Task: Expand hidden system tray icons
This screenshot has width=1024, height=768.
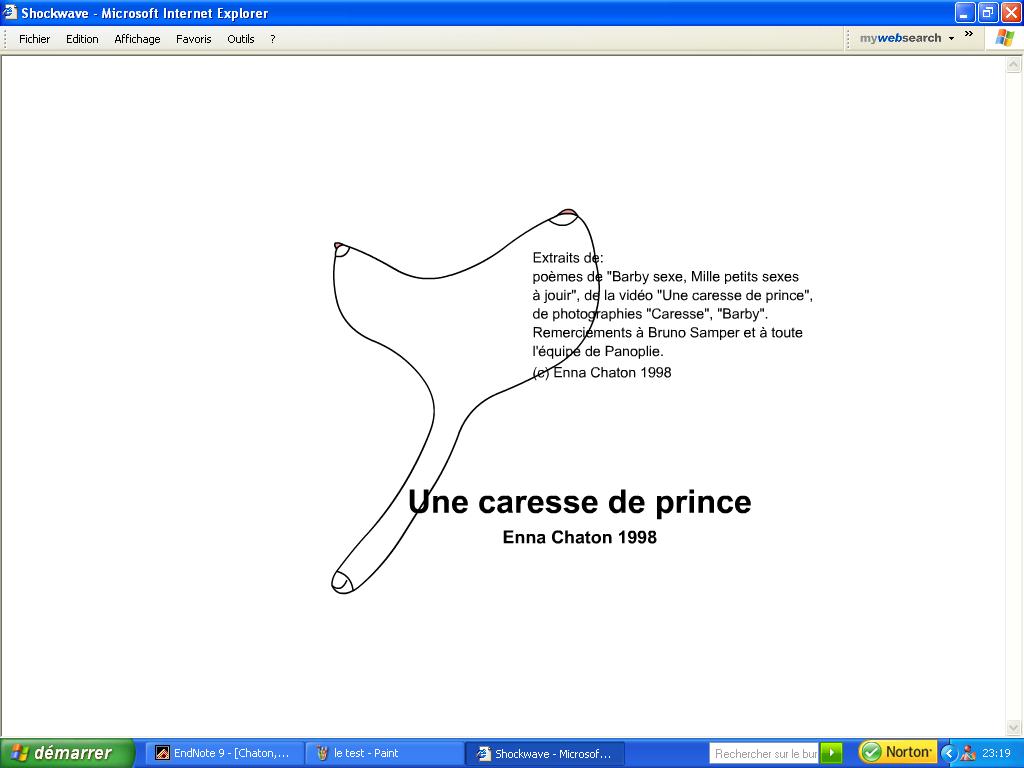Action: pos(949,753)
